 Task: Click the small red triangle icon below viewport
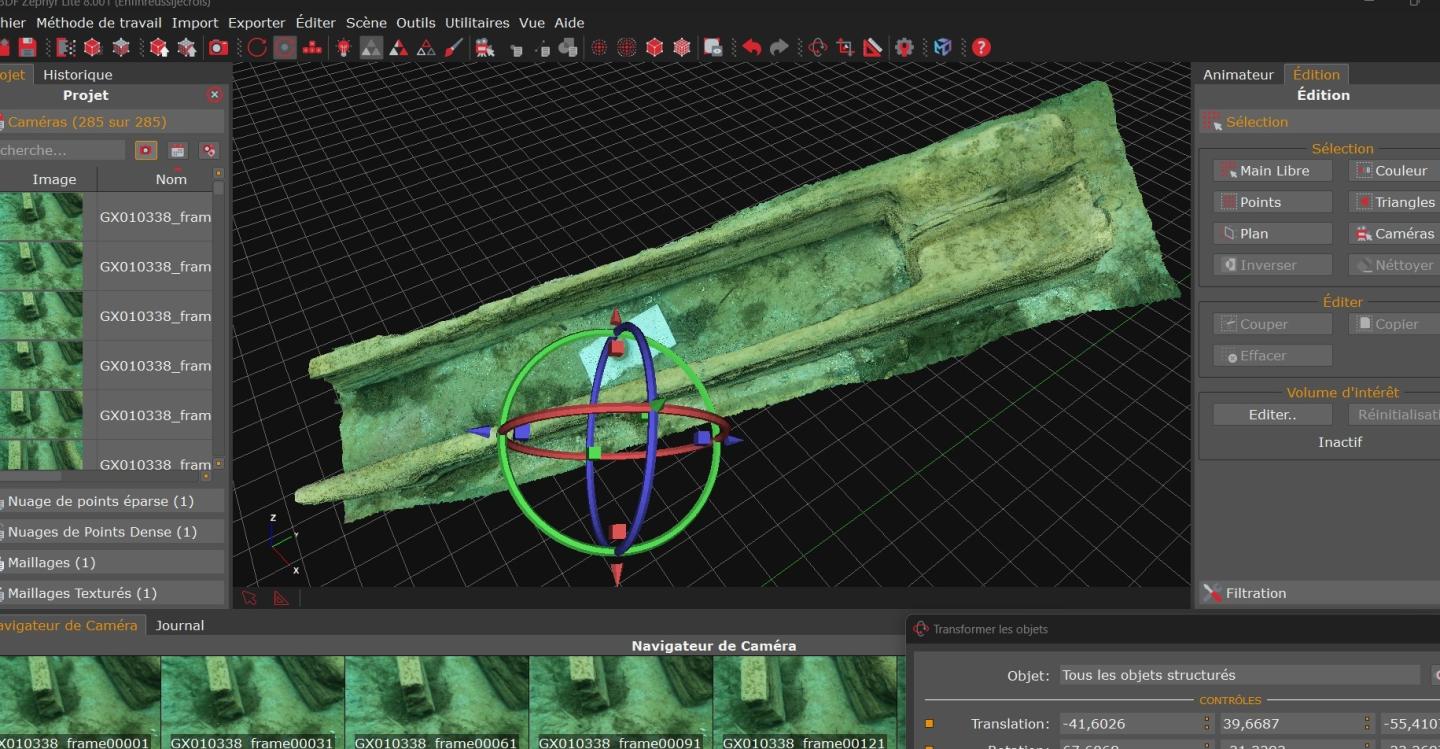281,598
